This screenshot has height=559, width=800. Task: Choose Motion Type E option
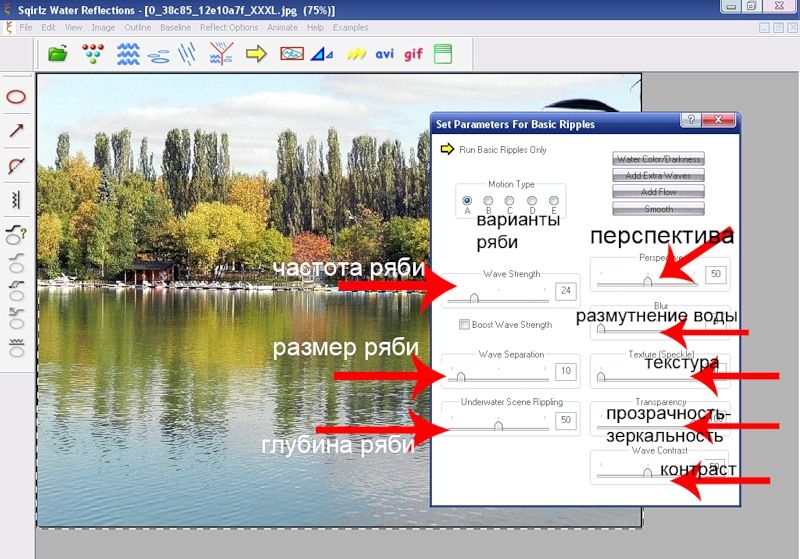[553, 200]
